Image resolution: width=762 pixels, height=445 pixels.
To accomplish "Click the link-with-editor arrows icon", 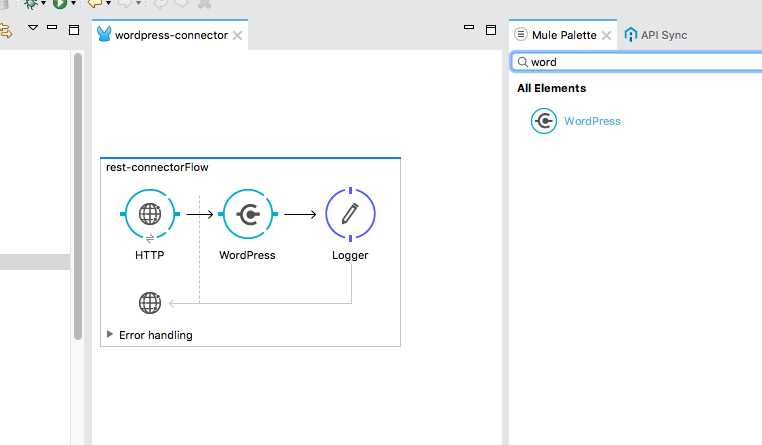I will coord(4,31).
